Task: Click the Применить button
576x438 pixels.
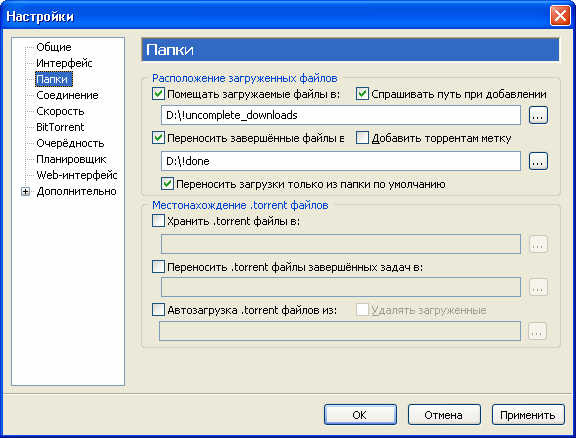Action: pyautogui.click(x=528, y=415)
